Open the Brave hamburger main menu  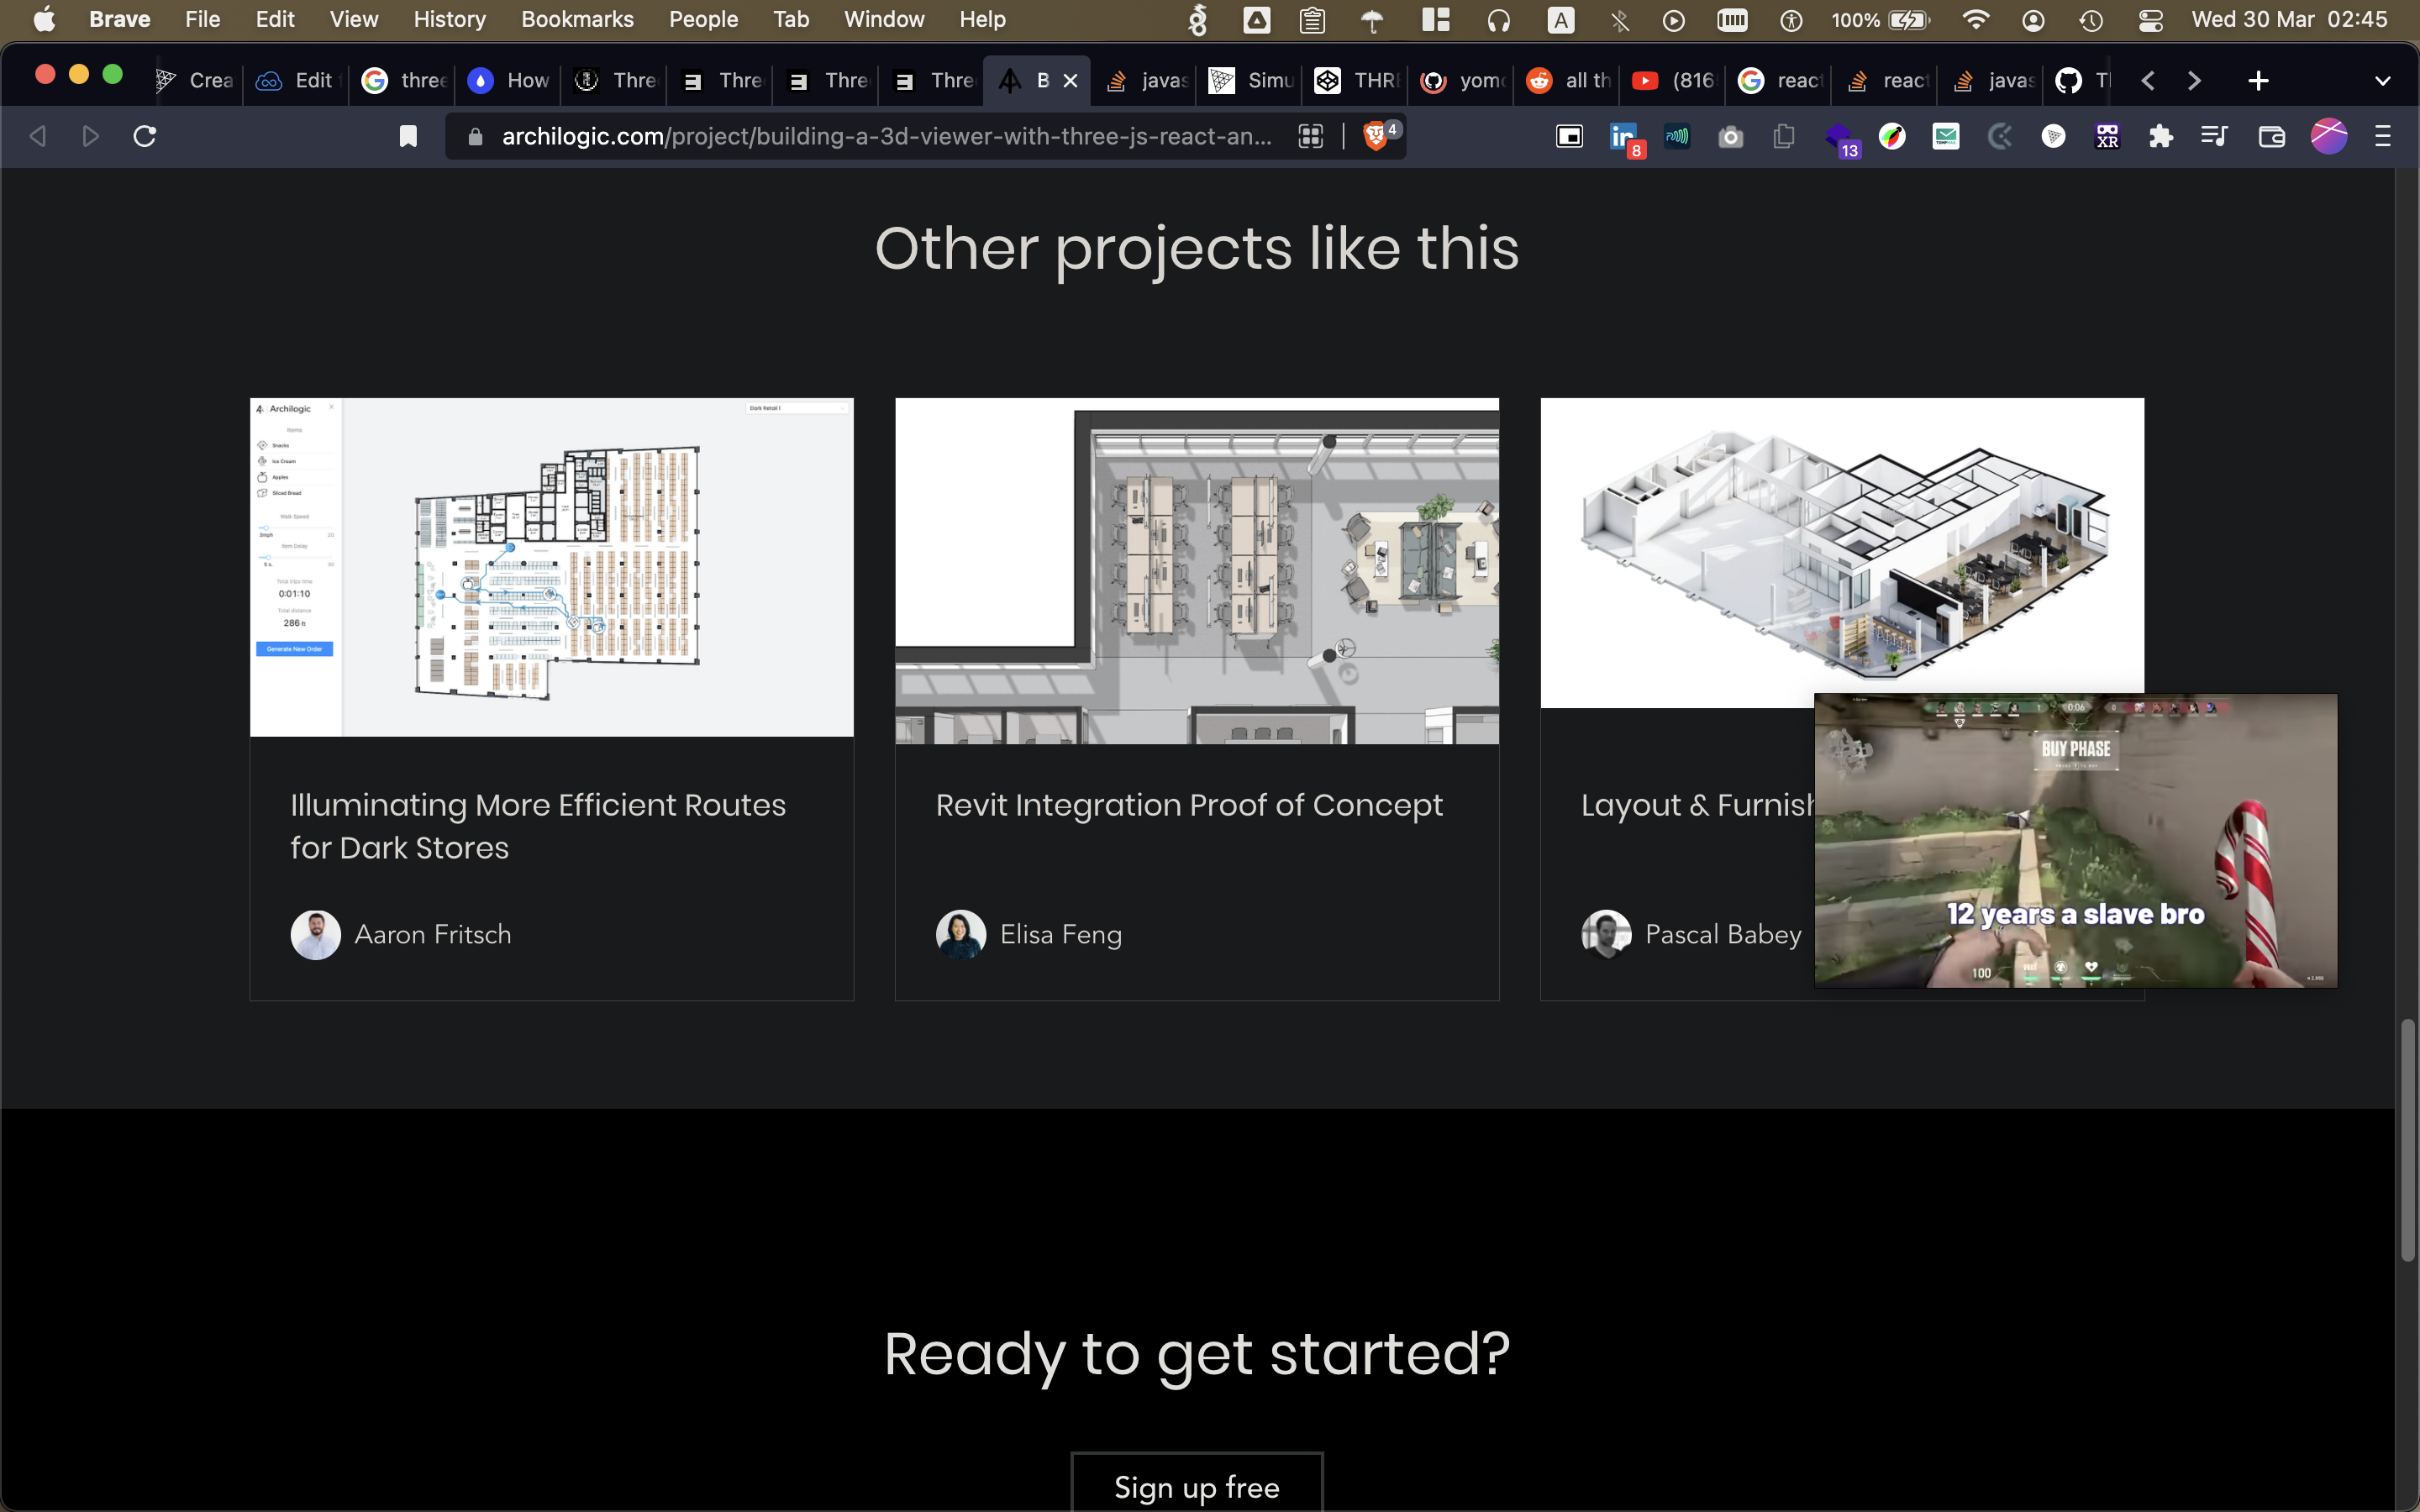click(x=2382, y=136)
